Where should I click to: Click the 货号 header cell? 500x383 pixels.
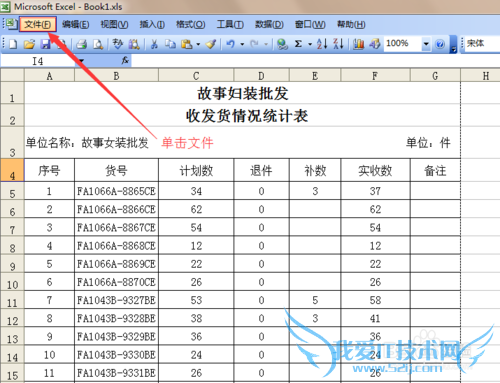[116, 170]
